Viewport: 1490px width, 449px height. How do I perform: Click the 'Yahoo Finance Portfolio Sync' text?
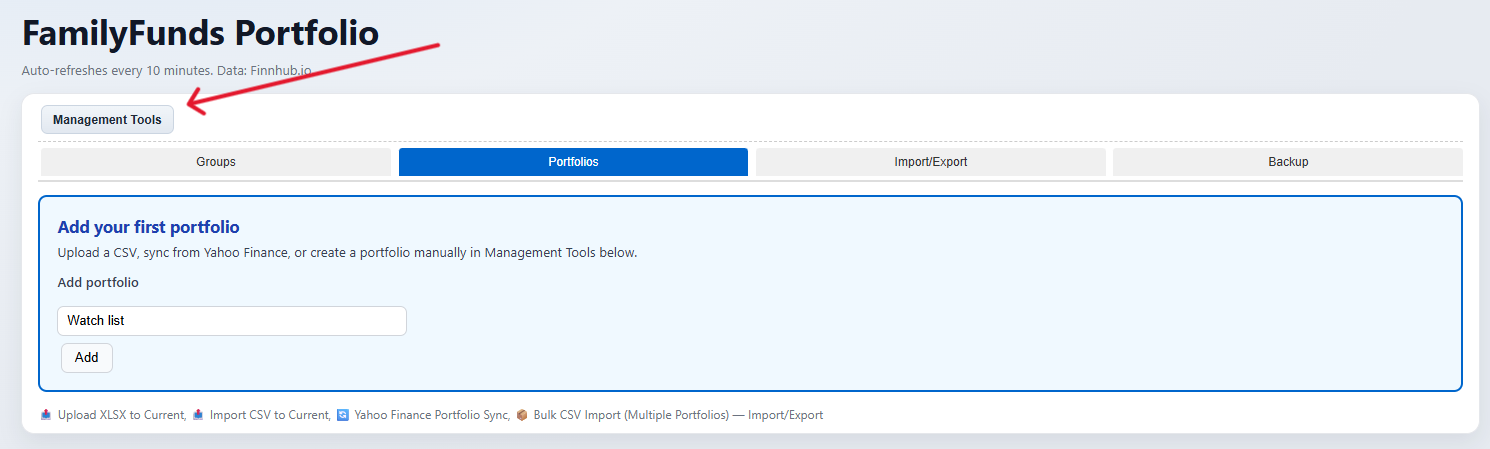[431, 415]
